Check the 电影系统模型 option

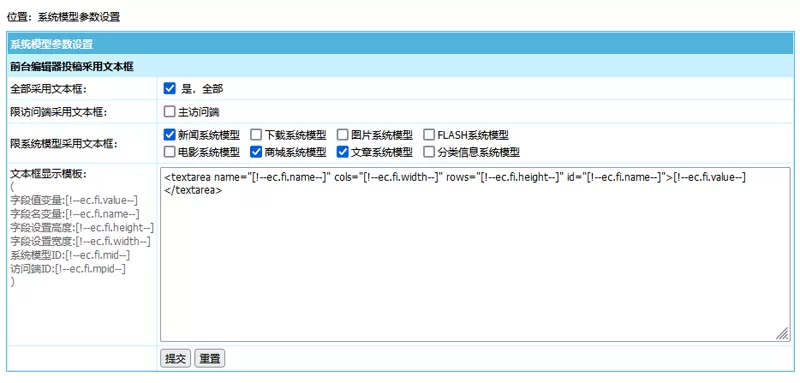pyautogui.click(x=169, y=151)
